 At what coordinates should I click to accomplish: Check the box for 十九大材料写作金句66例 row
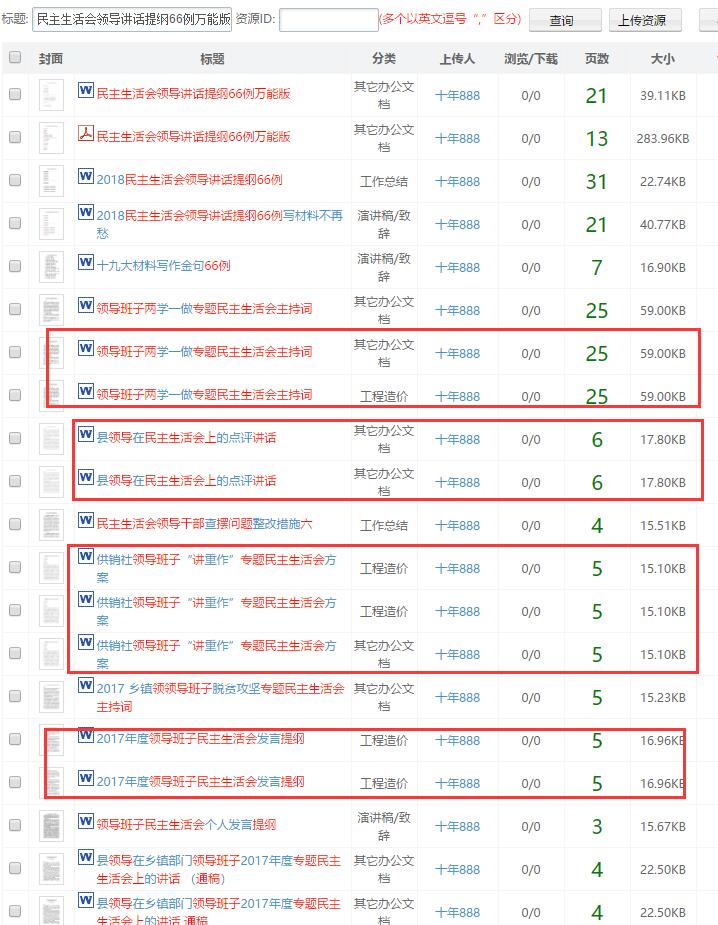(x=15, y=266)
